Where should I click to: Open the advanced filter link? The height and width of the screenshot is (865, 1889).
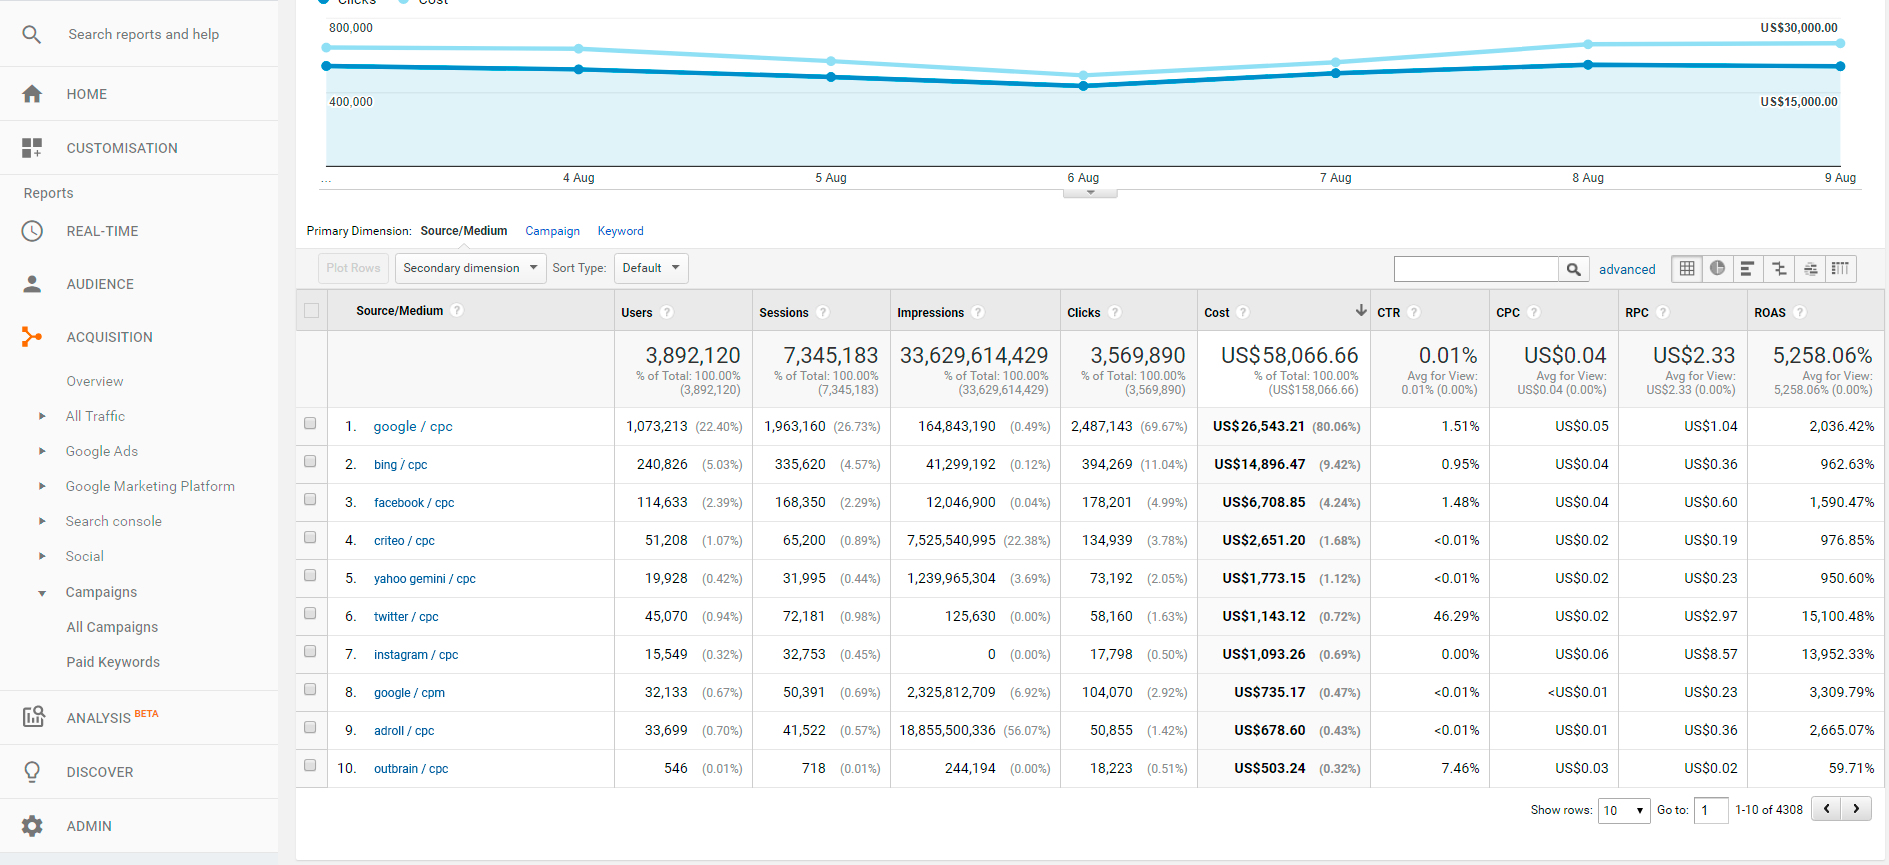pos(1627,269)
